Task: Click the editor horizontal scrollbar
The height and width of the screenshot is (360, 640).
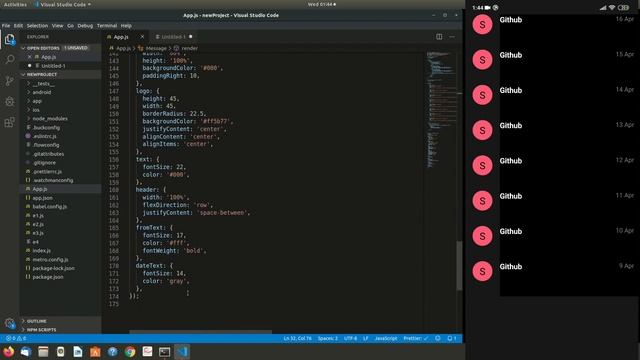Action: pyautogui.click(x=200, y=332)
